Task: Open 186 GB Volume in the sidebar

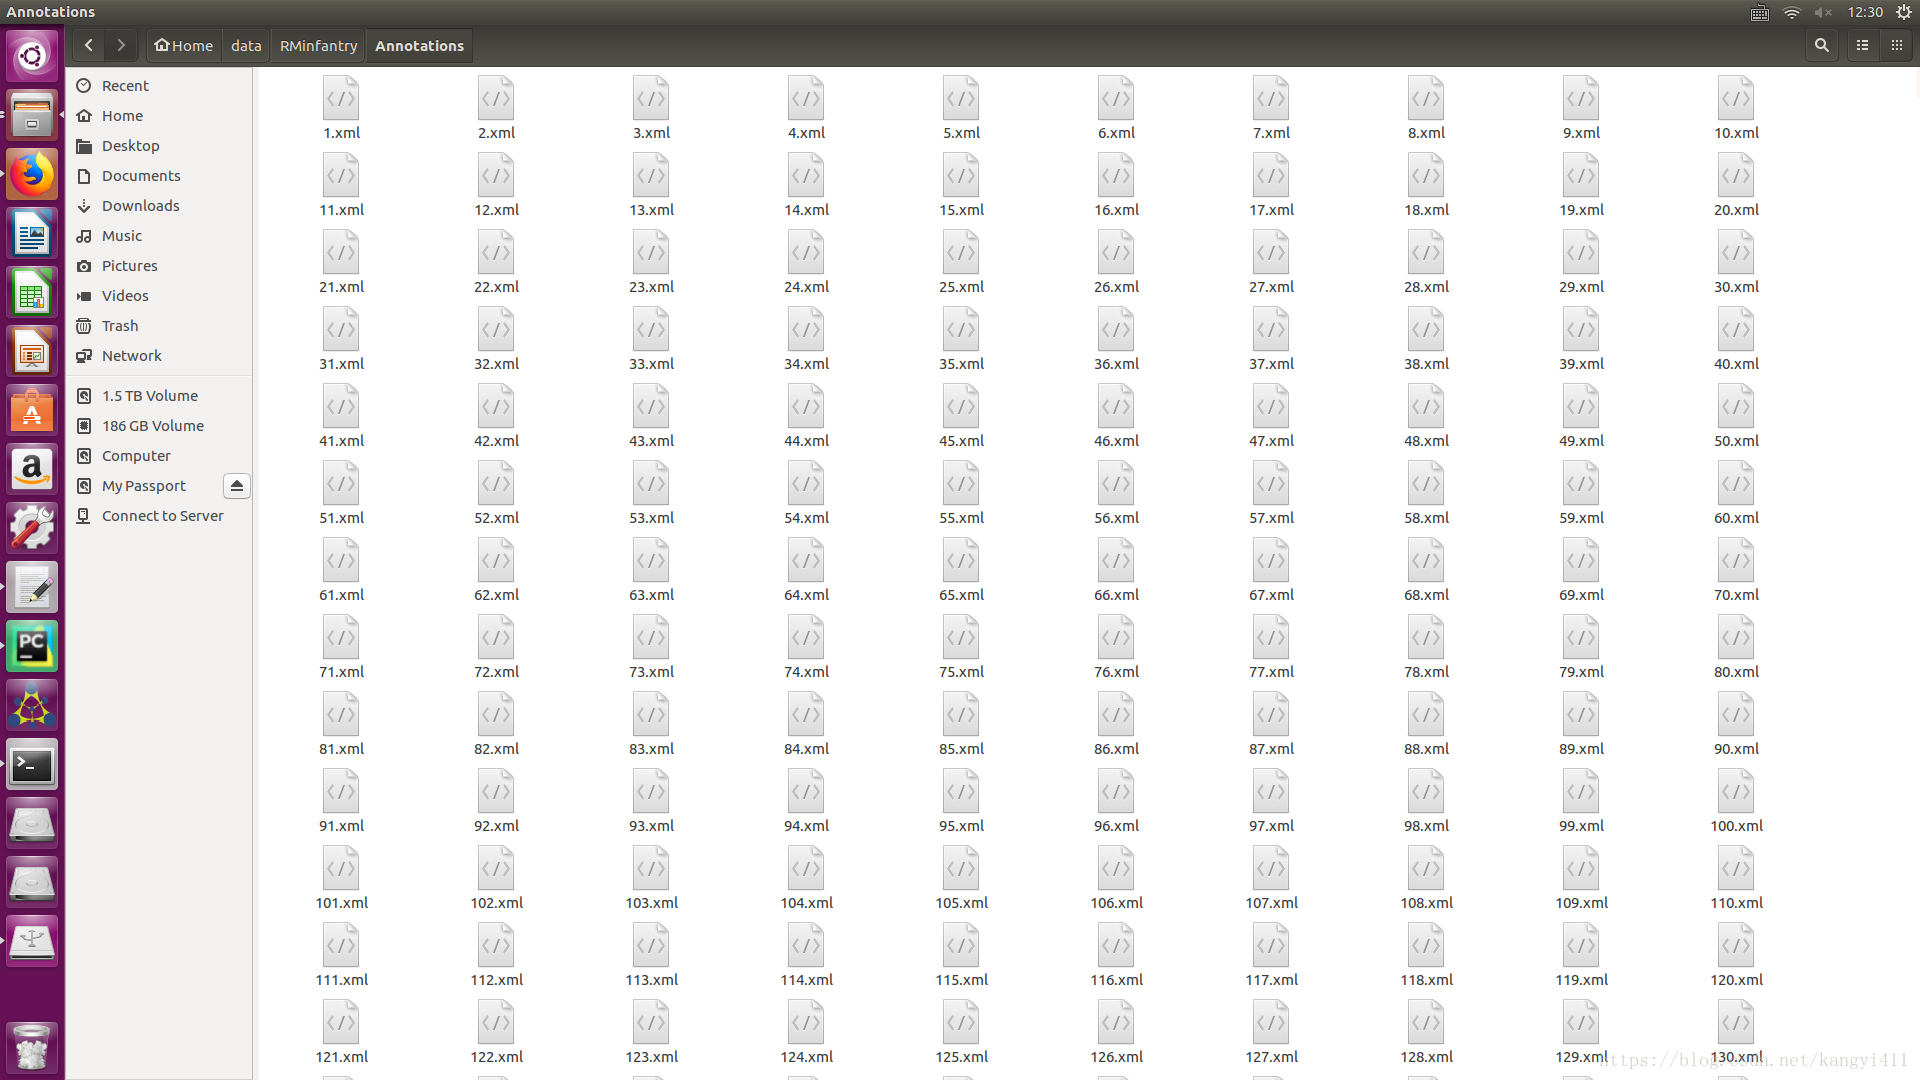Action: coord(159,426)
